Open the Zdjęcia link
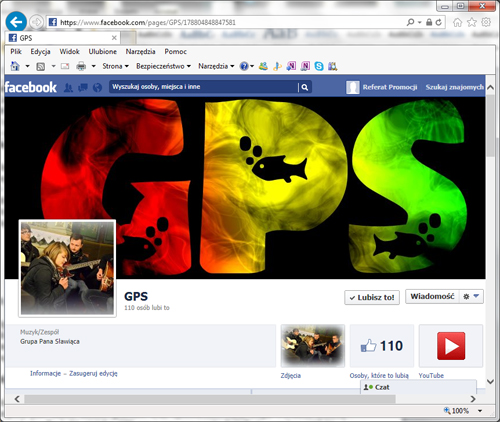The width and height of the screenshot is (500, 422). click(x=291, y=376)
